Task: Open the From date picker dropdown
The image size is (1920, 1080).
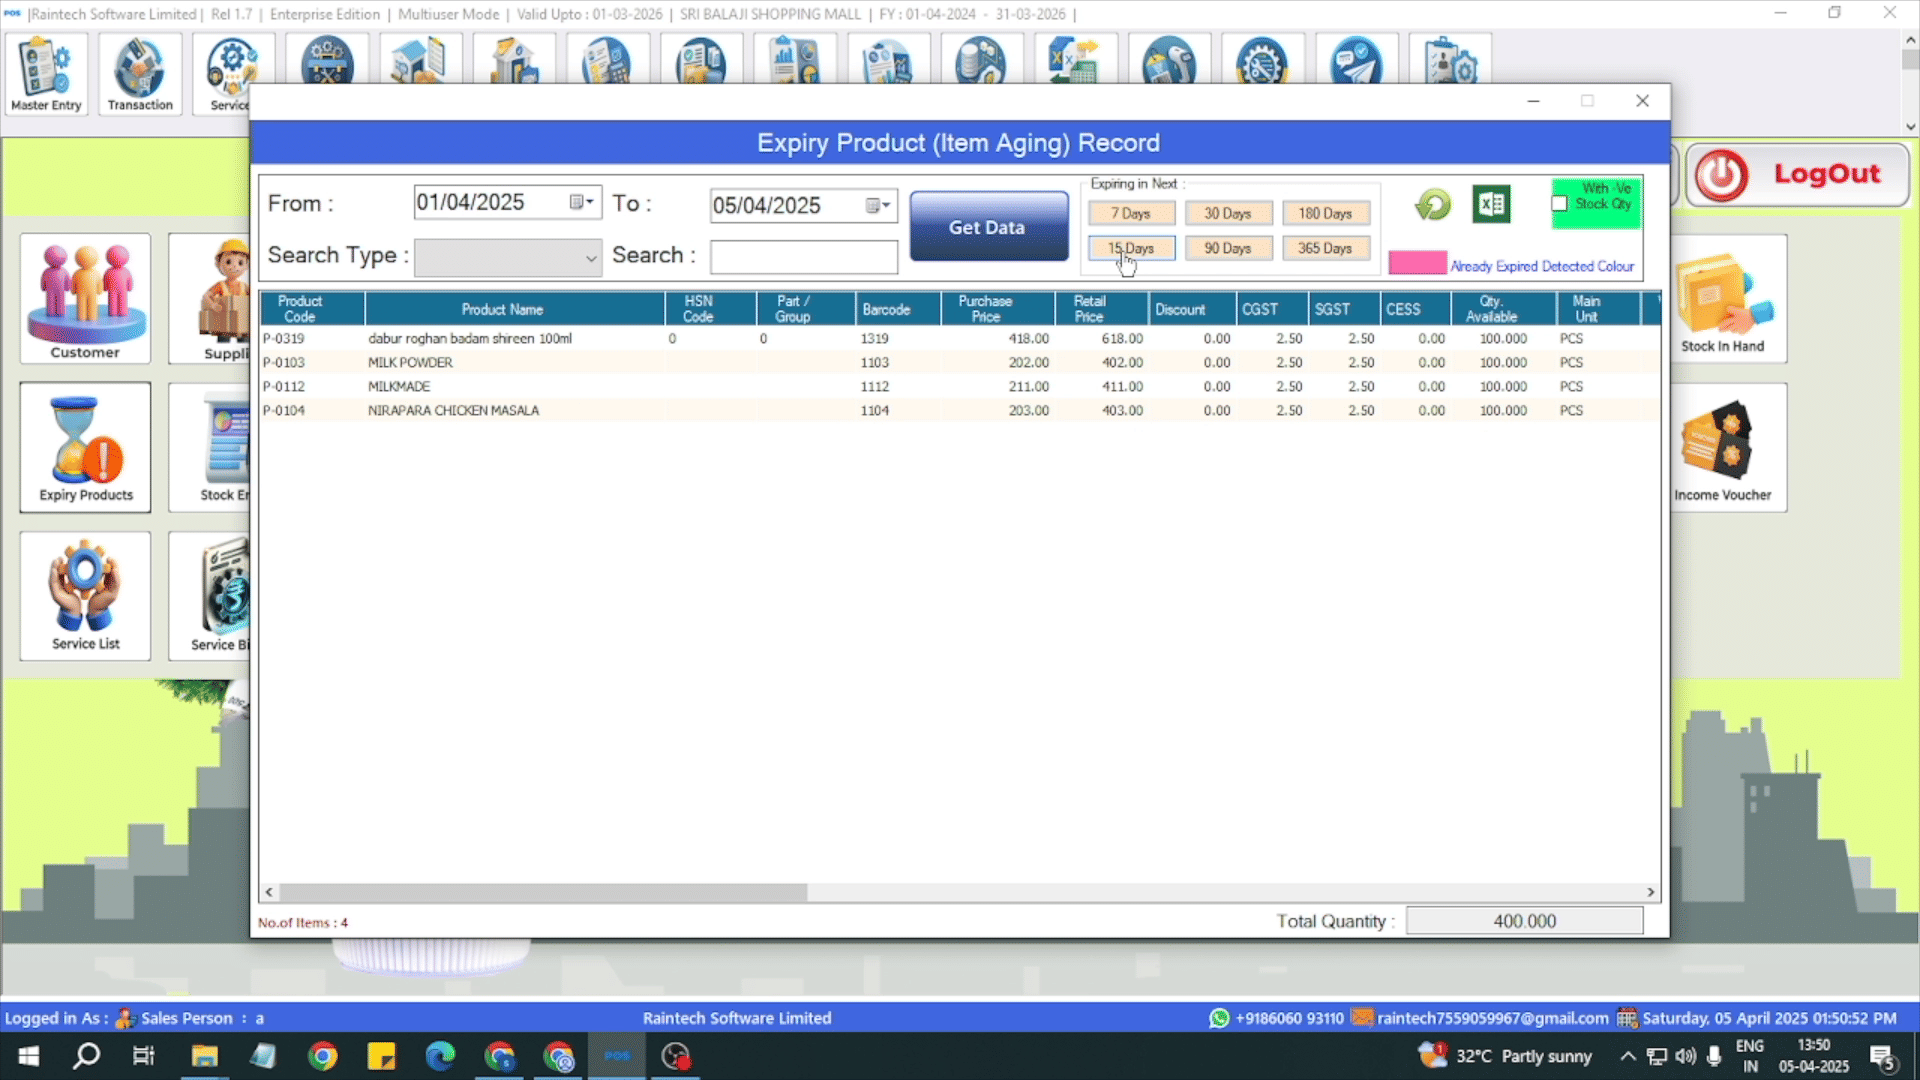Action: coord(582,202)
